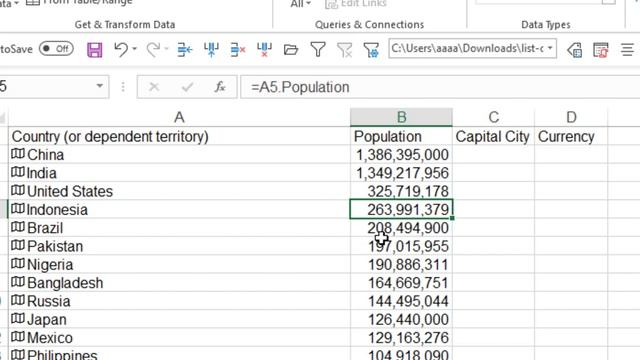Select cell with population 190,886,311
This screenshot has width=640, height=360.
401,264
